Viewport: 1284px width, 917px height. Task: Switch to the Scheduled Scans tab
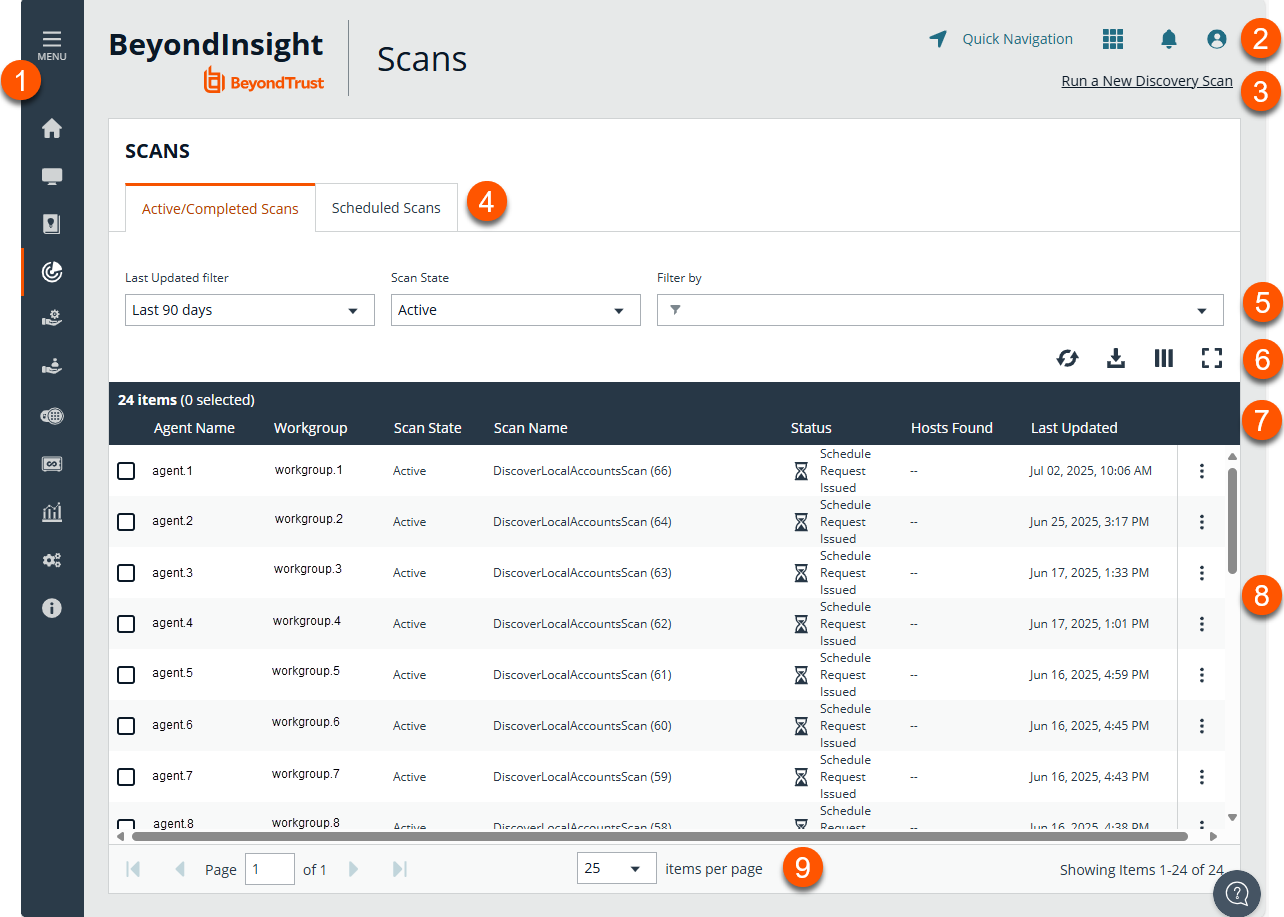click(x=386, y=208)
